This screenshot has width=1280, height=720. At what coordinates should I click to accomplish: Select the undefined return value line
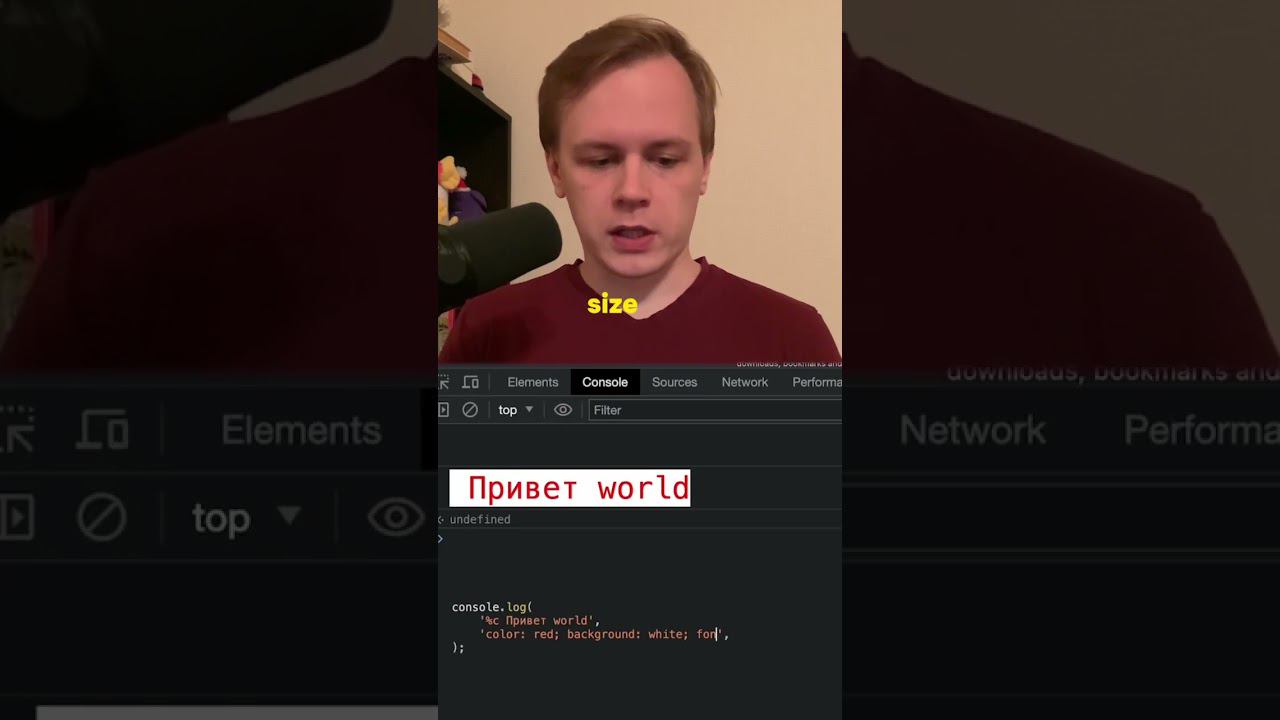479,519
